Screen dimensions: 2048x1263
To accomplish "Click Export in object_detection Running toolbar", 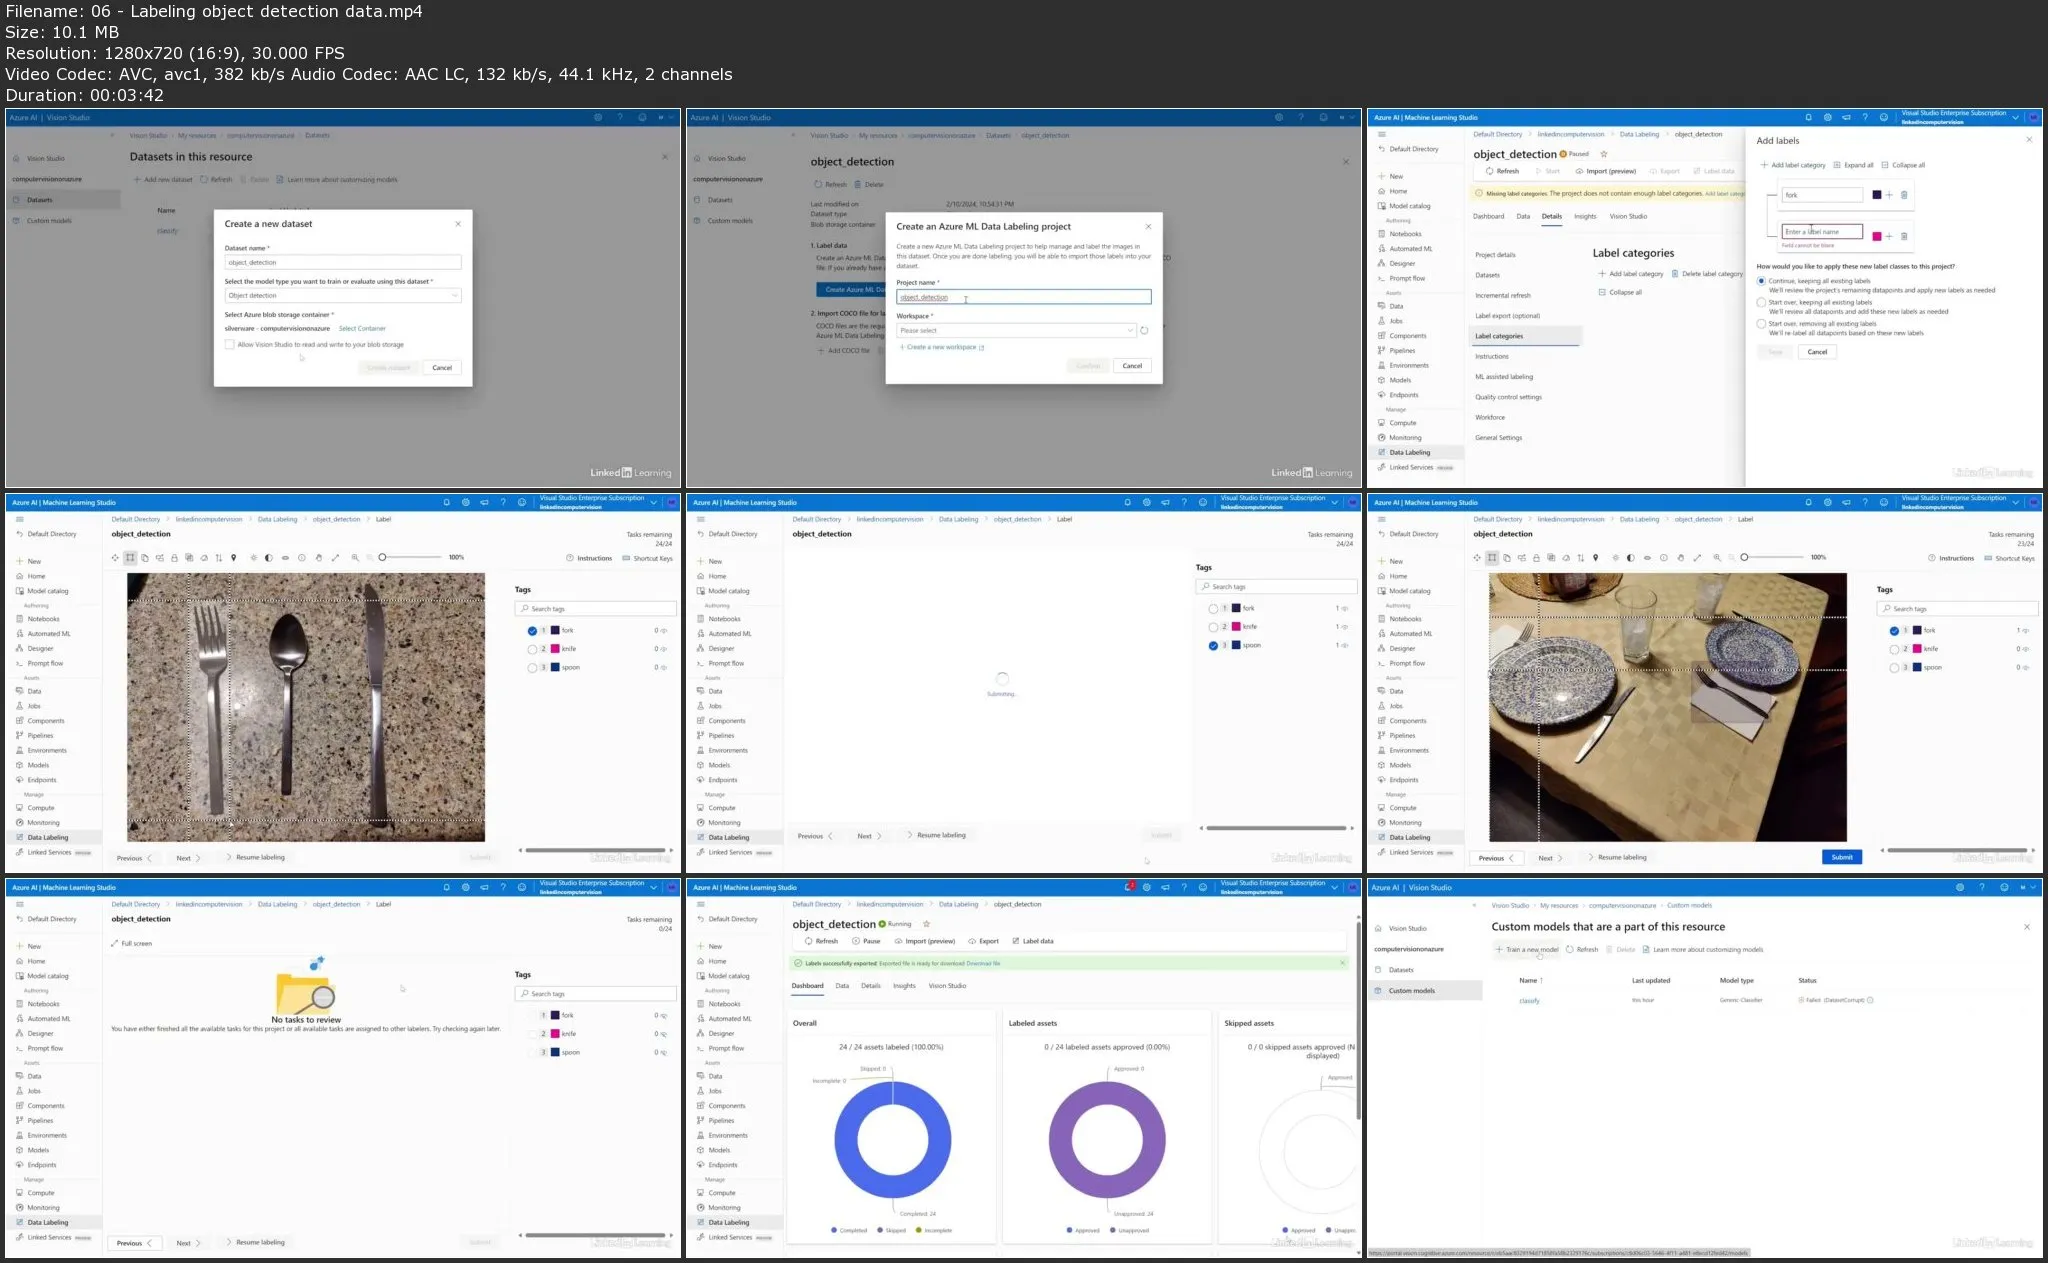I will coord(983,941).
